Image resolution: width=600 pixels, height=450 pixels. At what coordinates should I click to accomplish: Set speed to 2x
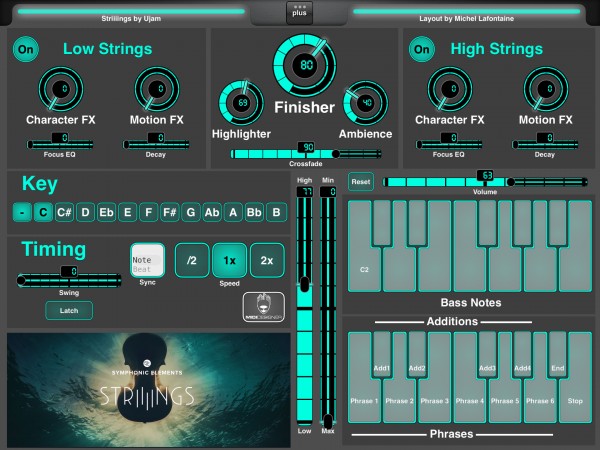pyautogui.click(x=267, y=260)
